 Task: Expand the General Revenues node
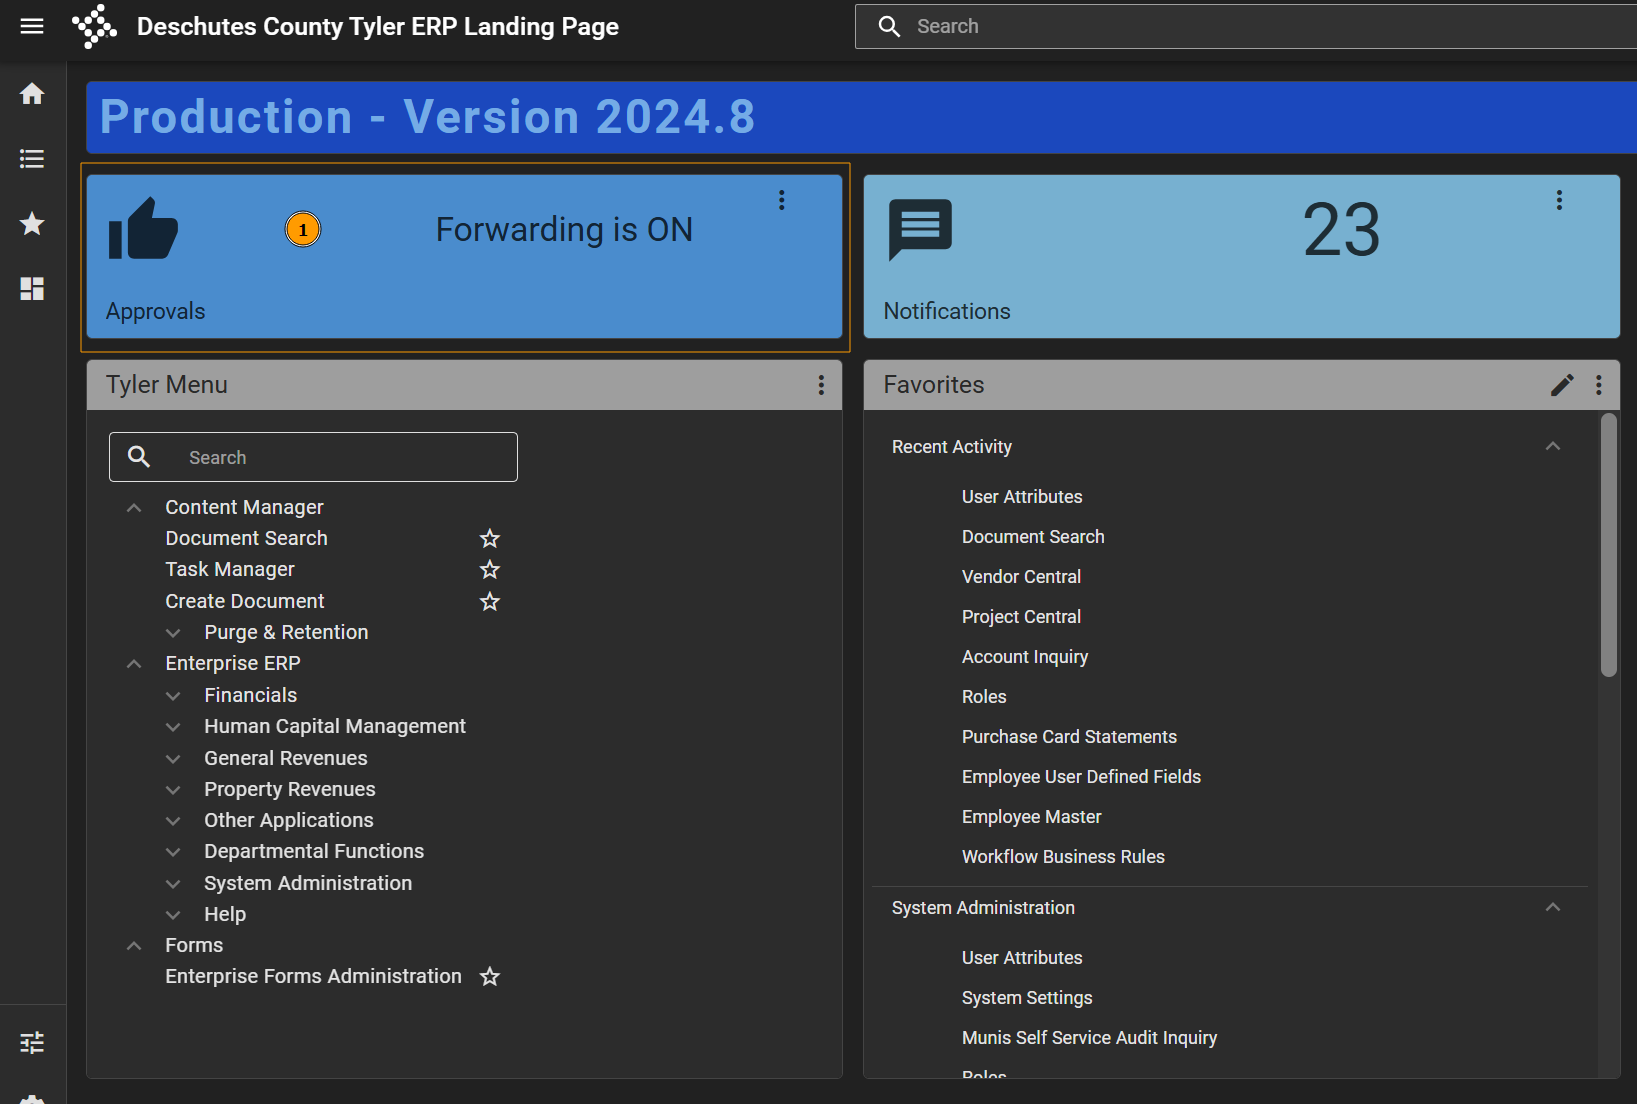[173, 759]
